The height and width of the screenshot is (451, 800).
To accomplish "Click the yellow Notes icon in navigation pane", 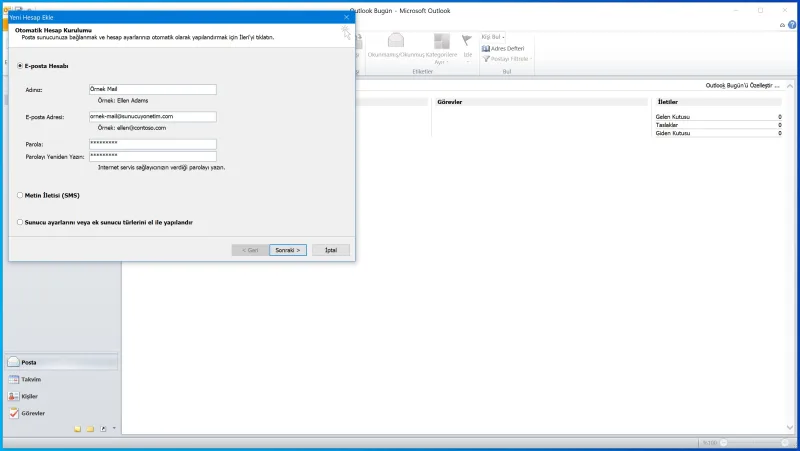I will (78, 429).
